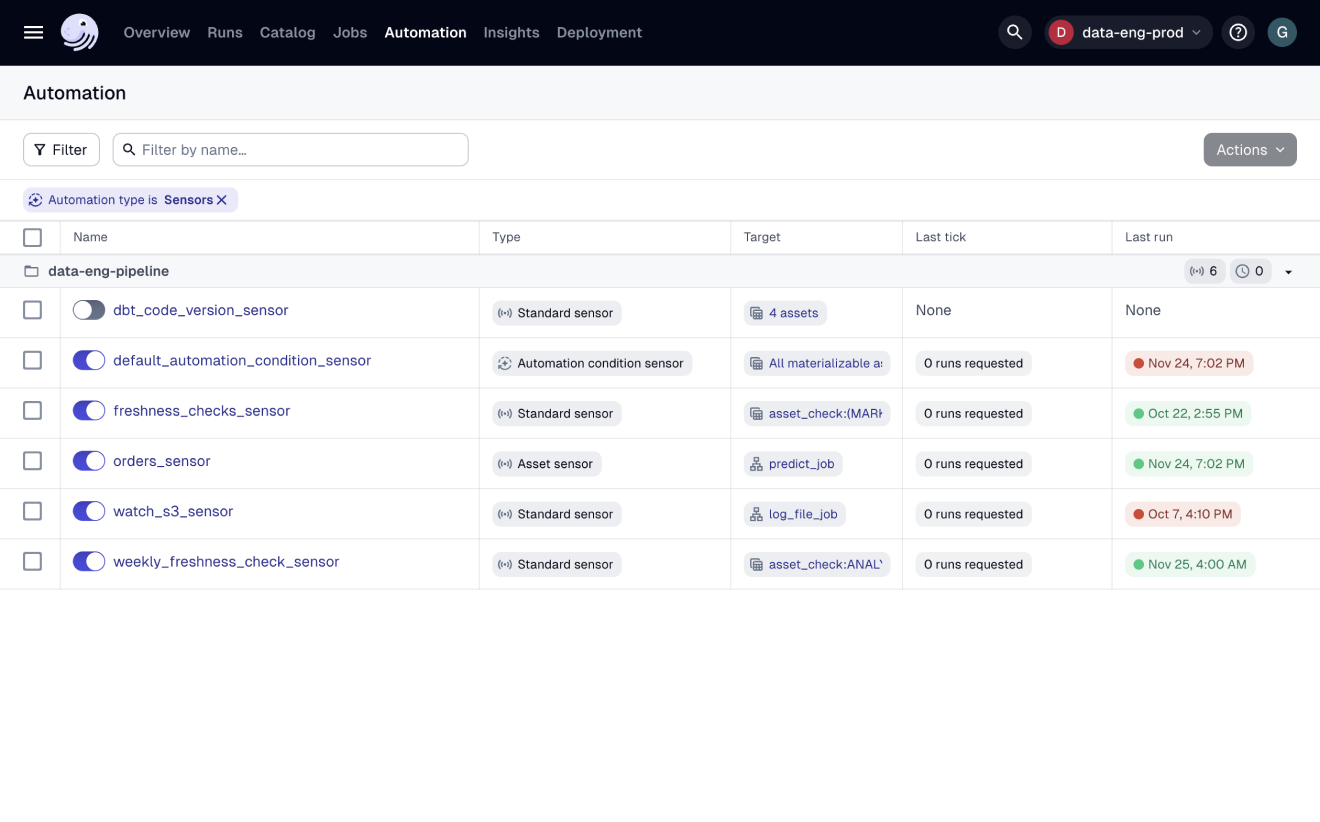Switch to the Insights tab
The height and width of the screenshot is (822, 1320).
point(511,32)
